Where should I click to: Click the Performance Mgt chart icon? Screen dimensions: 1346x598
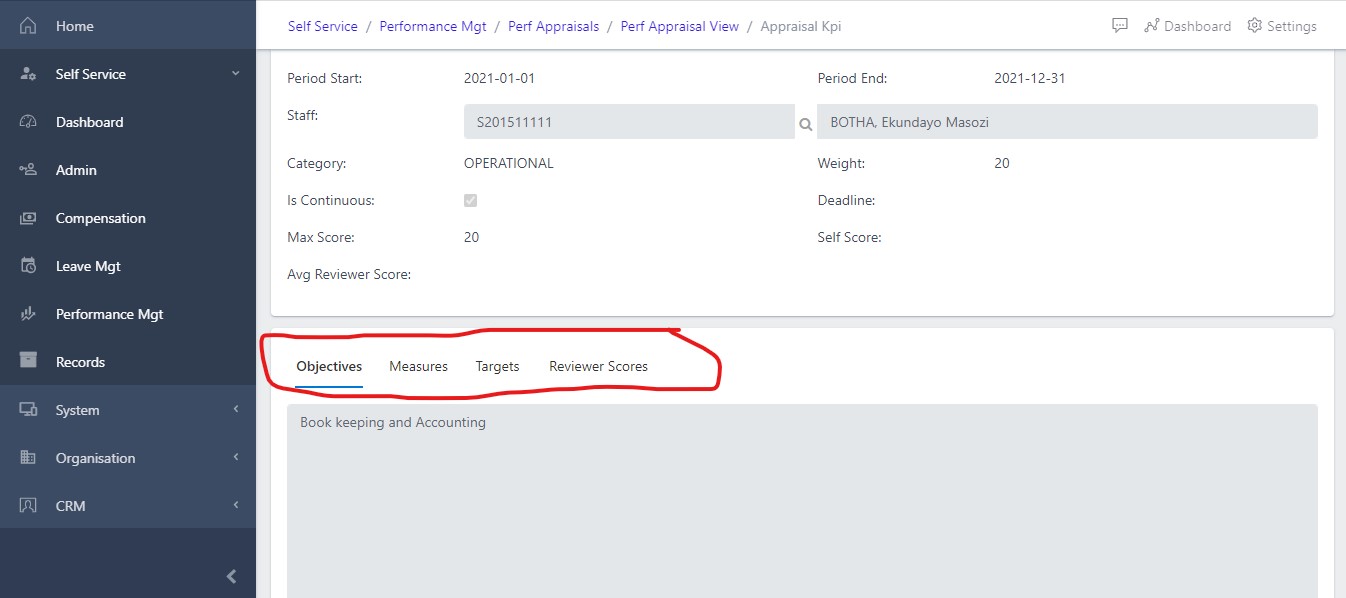pyautogui.click(x=28, y=314)
